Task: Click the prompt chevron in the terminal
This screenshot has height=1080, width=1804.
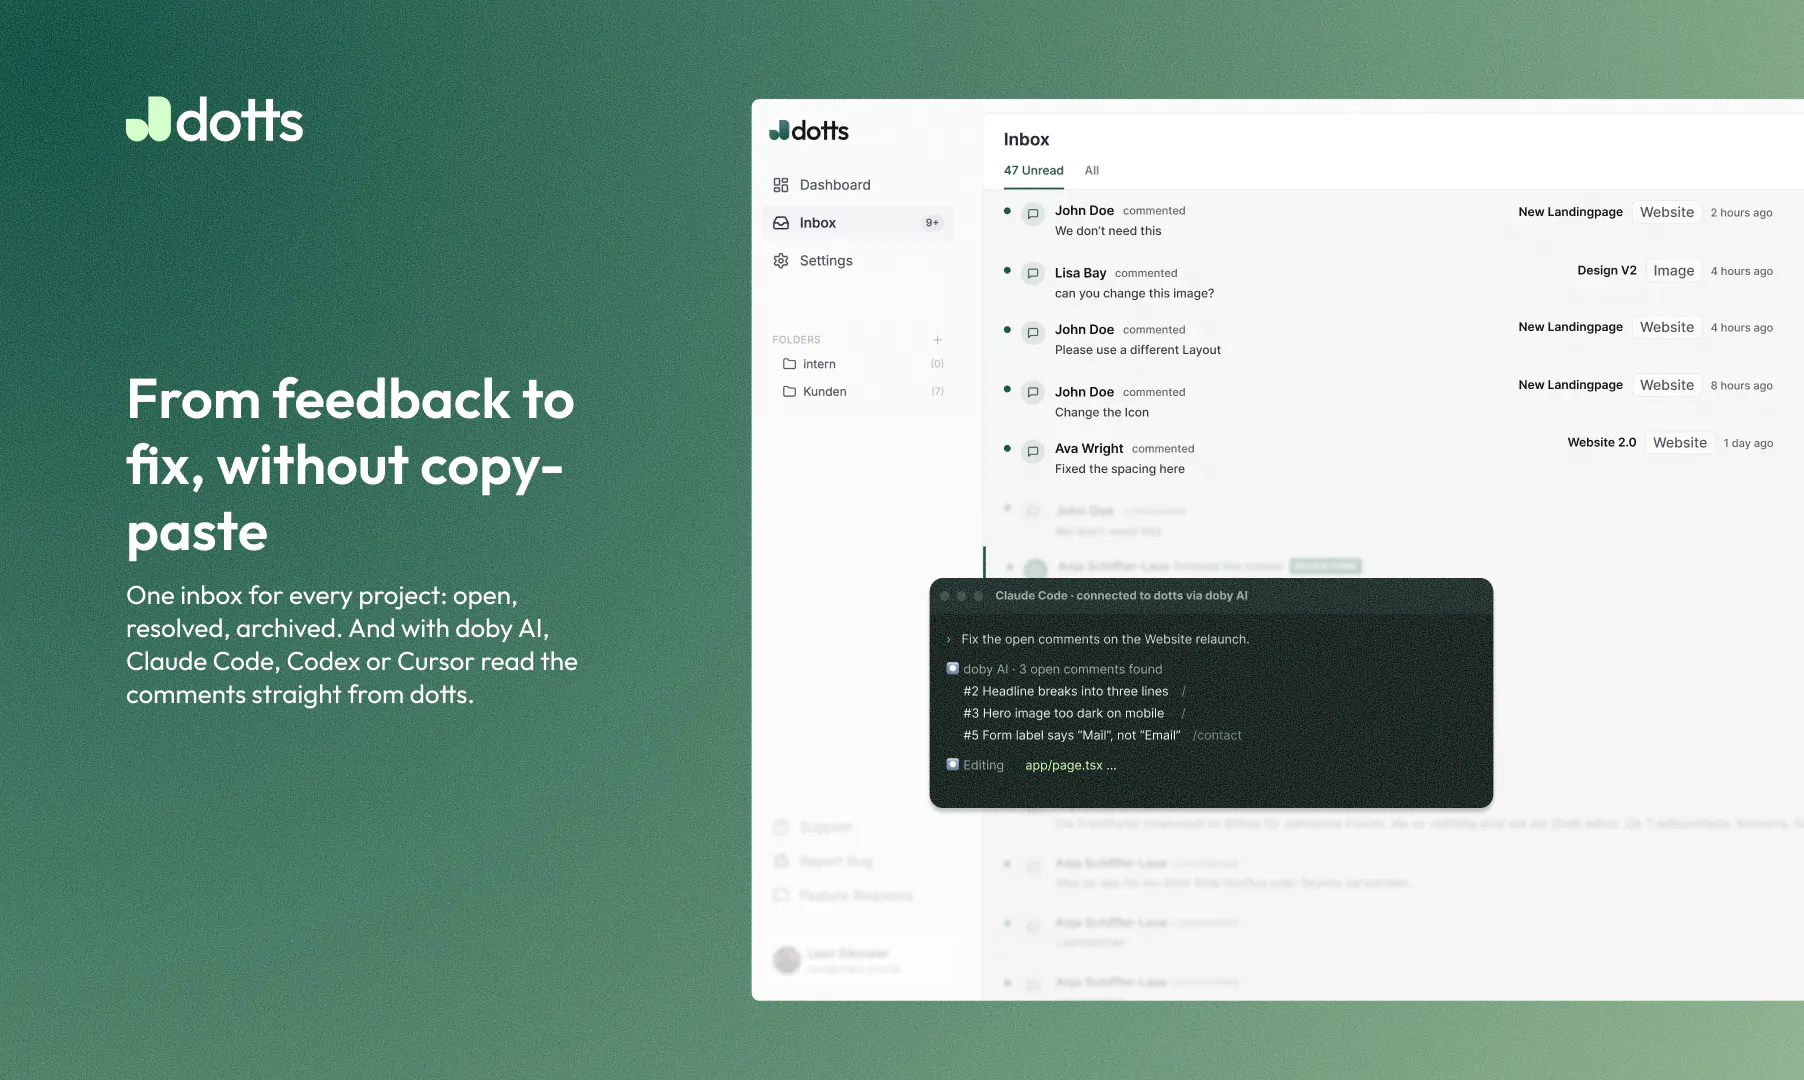Action: [948, 640]
